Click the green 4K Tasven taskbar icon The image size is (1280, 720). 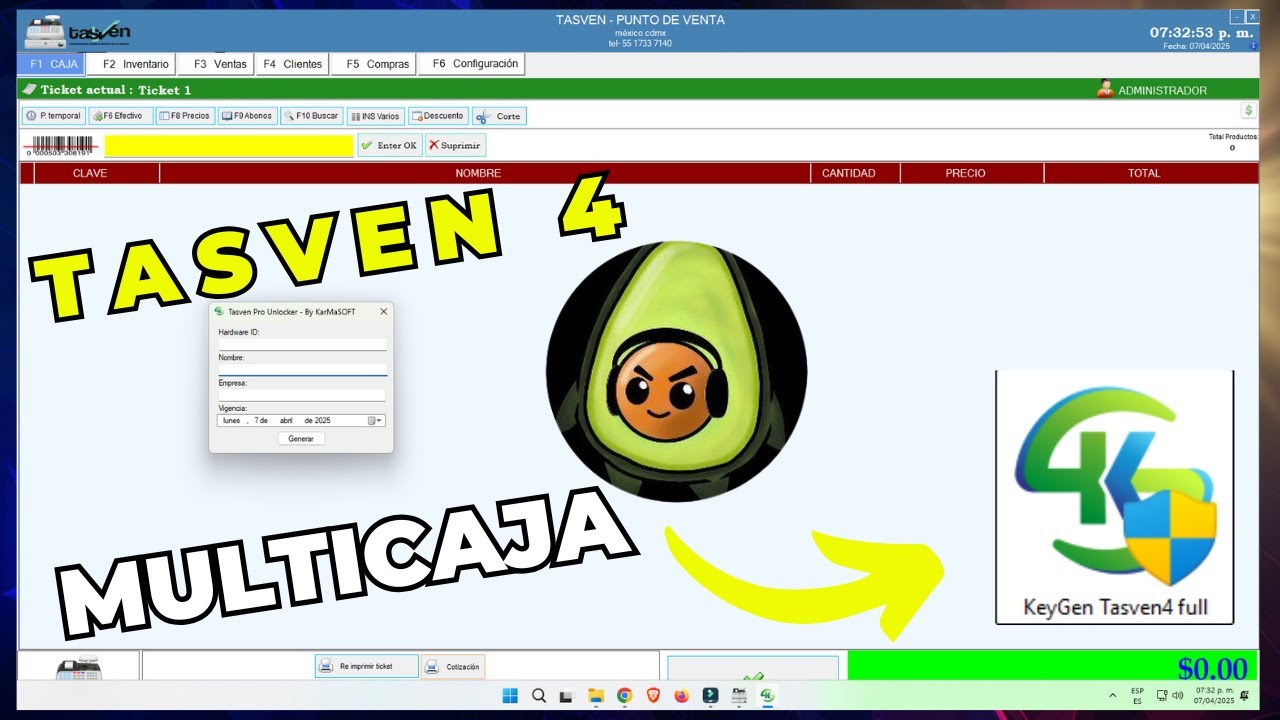768,695
